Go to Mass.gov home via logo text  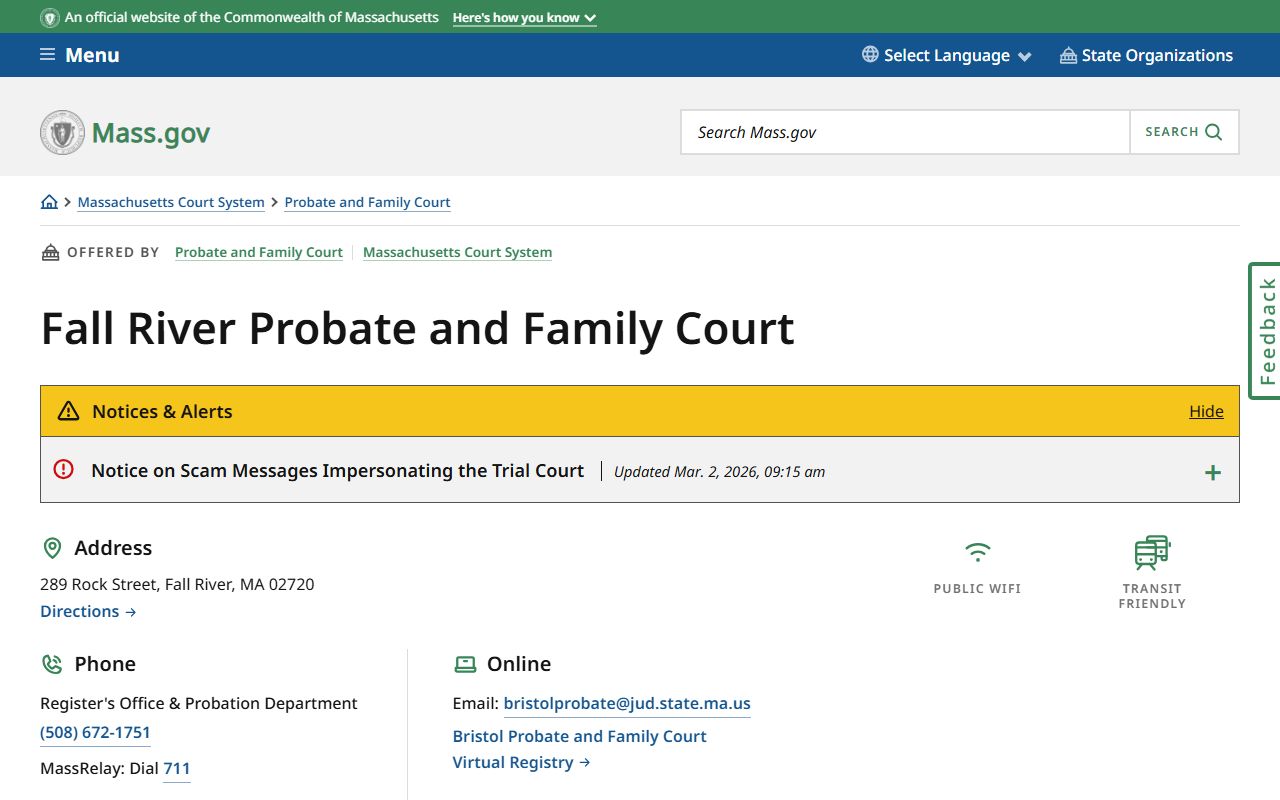151,133
